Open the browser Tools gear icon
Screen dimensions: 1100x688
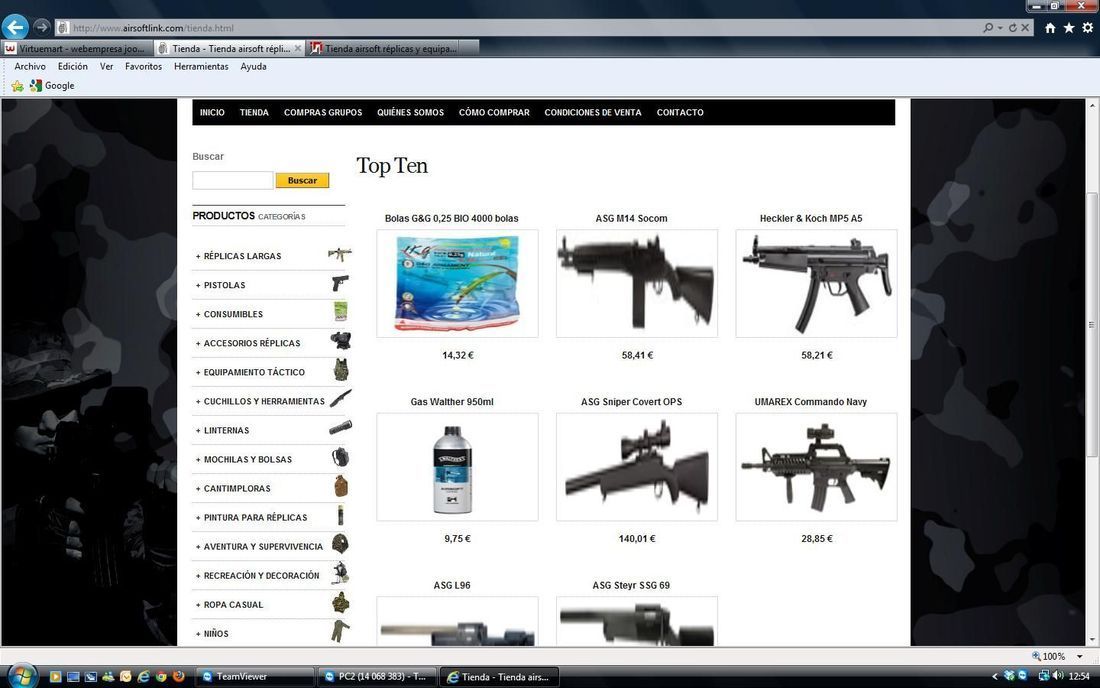click(x=1087, y=28)
